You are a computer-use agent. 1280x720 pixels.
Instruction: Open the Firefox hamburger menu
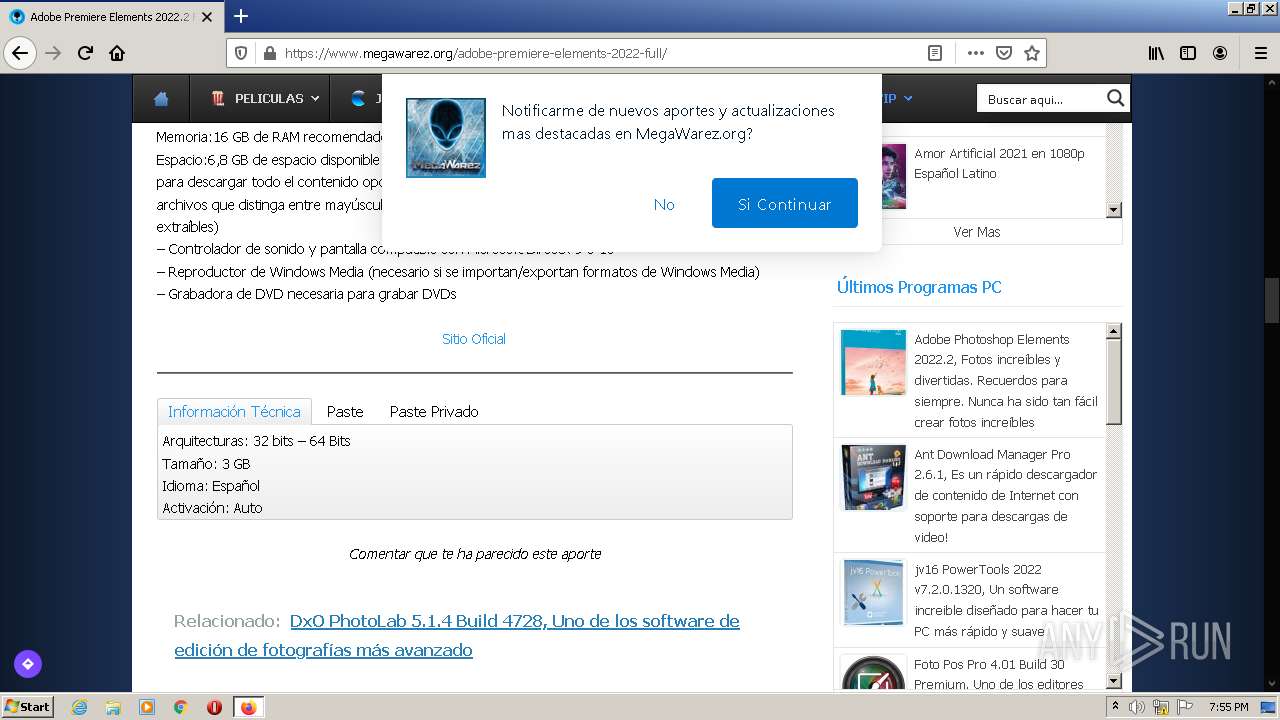(x=1260, y=53)
